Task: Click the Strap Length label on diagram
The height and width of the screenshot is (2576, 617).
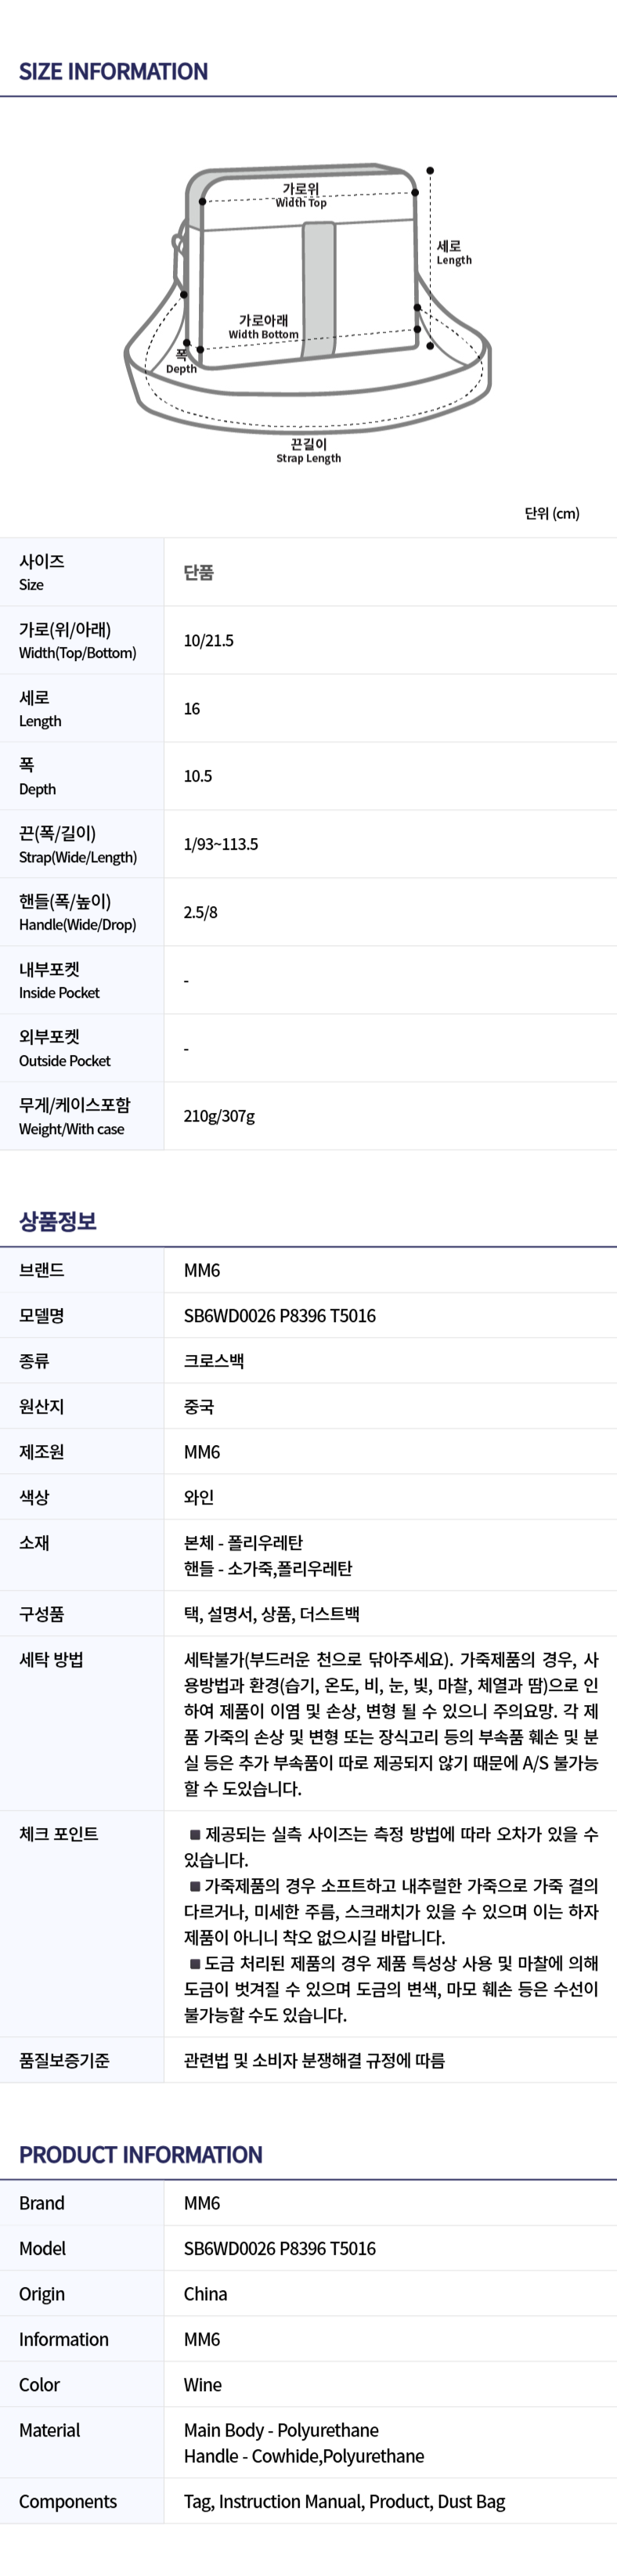Action: coord(309,451)
